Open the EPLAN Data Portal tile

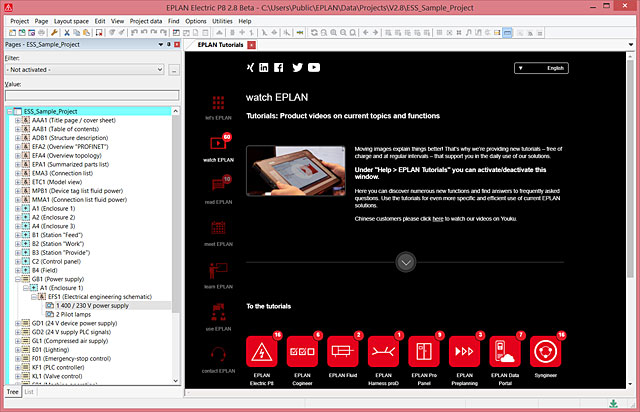coord(509,352)
